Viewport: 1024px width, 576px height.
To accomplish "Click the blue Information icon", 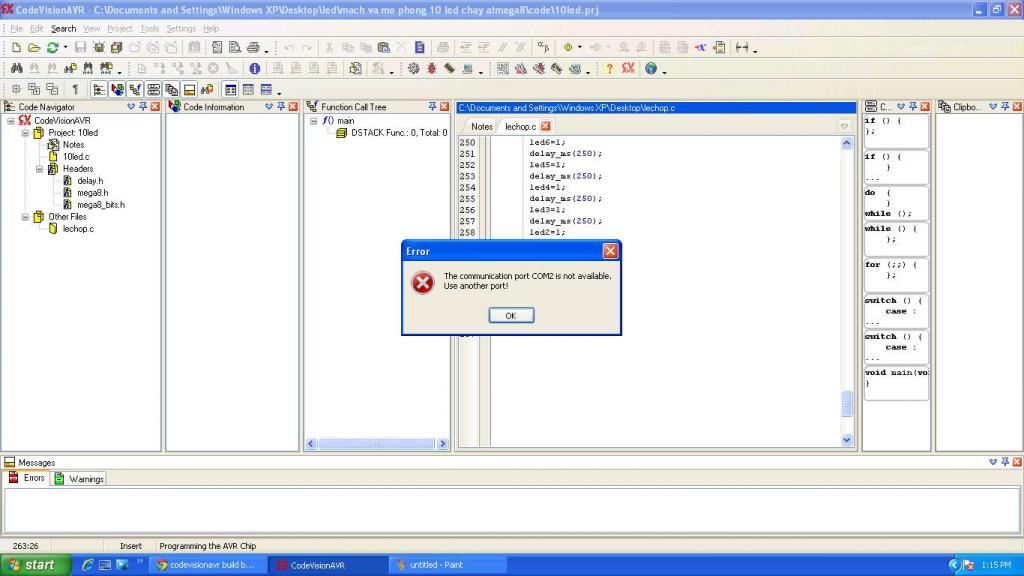I will pyautogui.click(x=255, y=69).
